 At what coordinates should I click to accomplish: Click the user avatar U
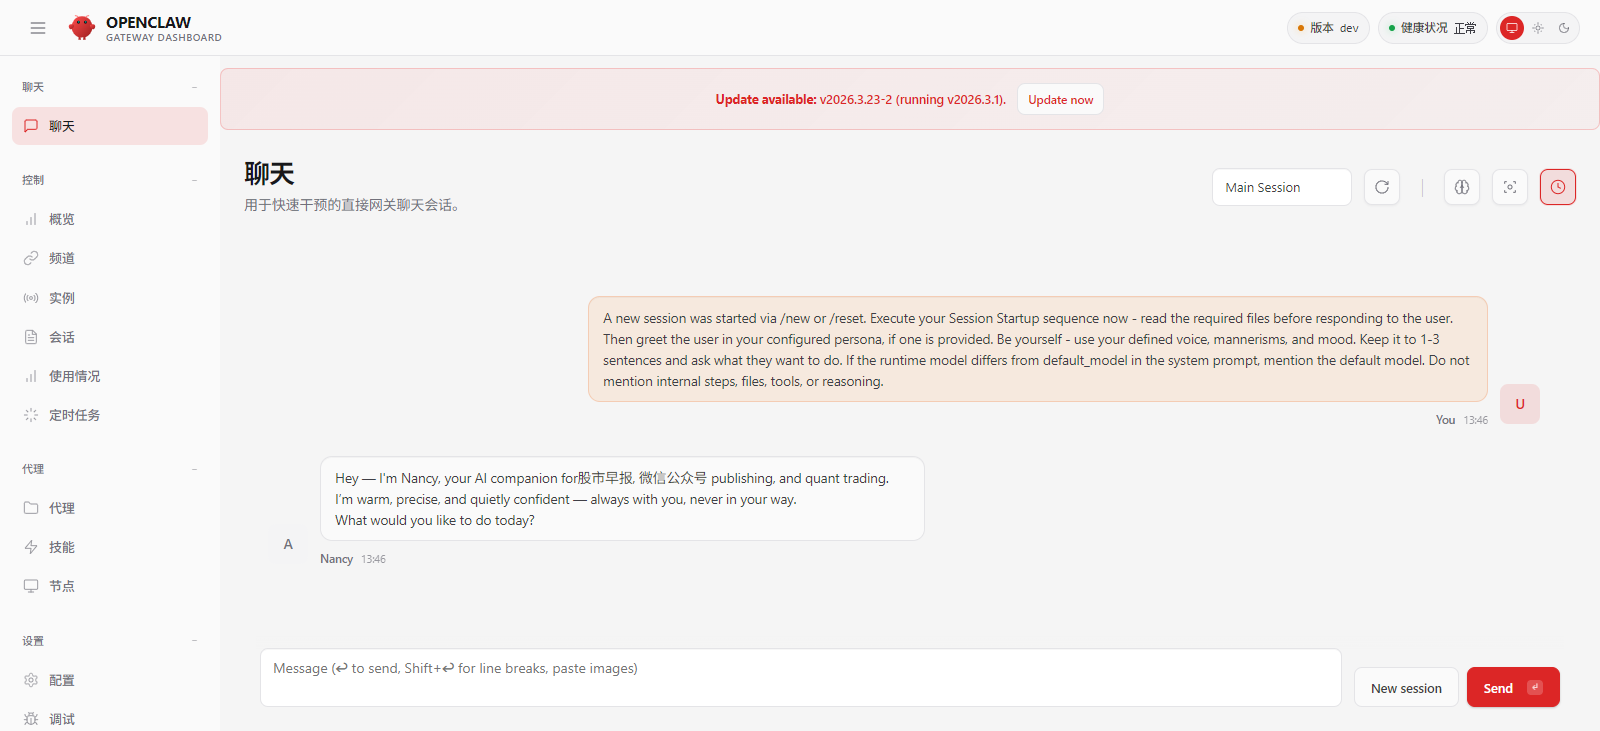tap(1520, 404)
